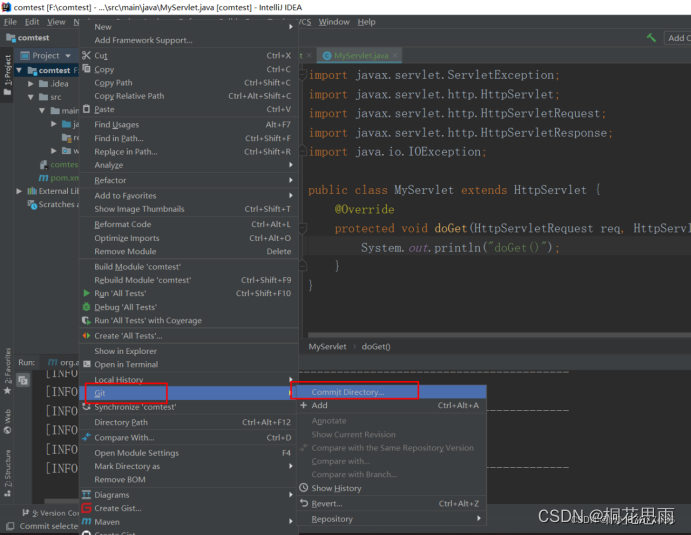
Task: Click the MyServlet breadcrumb
Action: point(327,346)
